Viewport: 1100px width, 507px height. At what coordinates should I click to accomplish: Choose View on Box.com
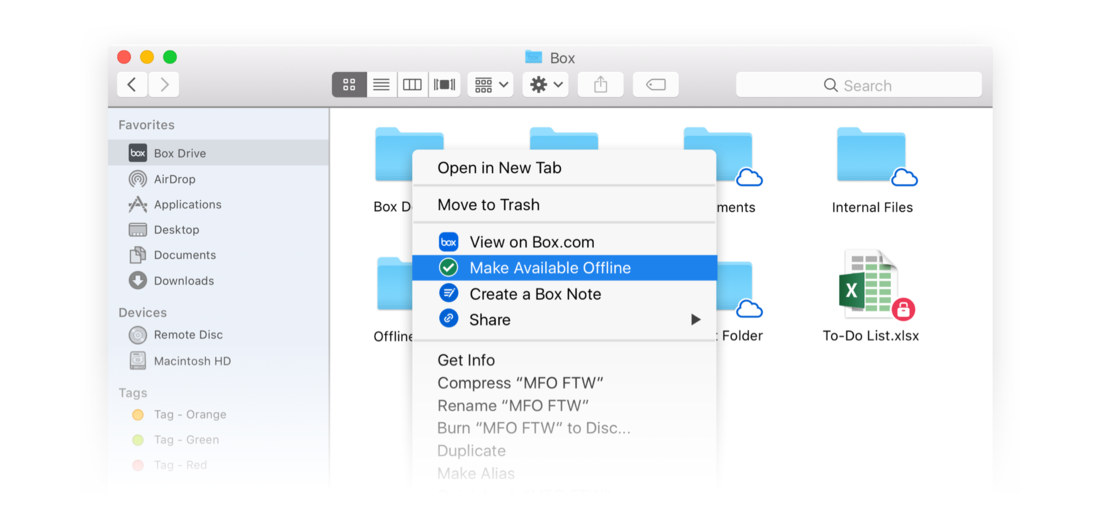coord(564,242)
